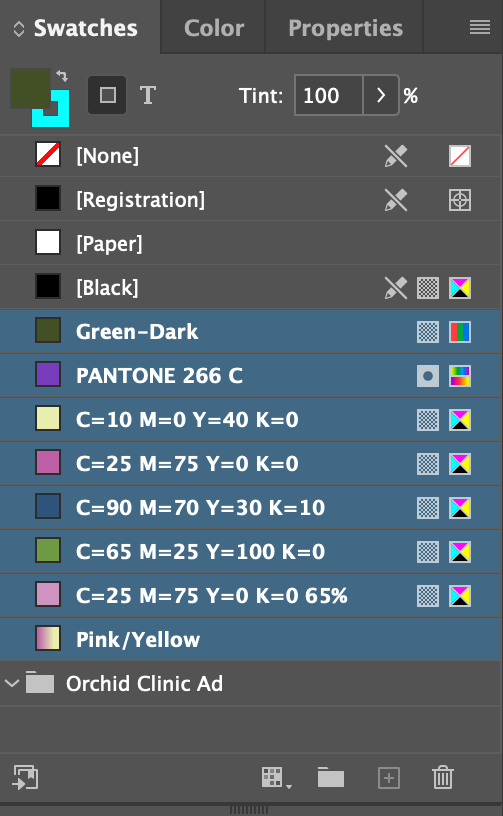This screenshot has width=503, height=816.
Task: Activate the cyan stroke proxy box
Action: tap(50, 109)
